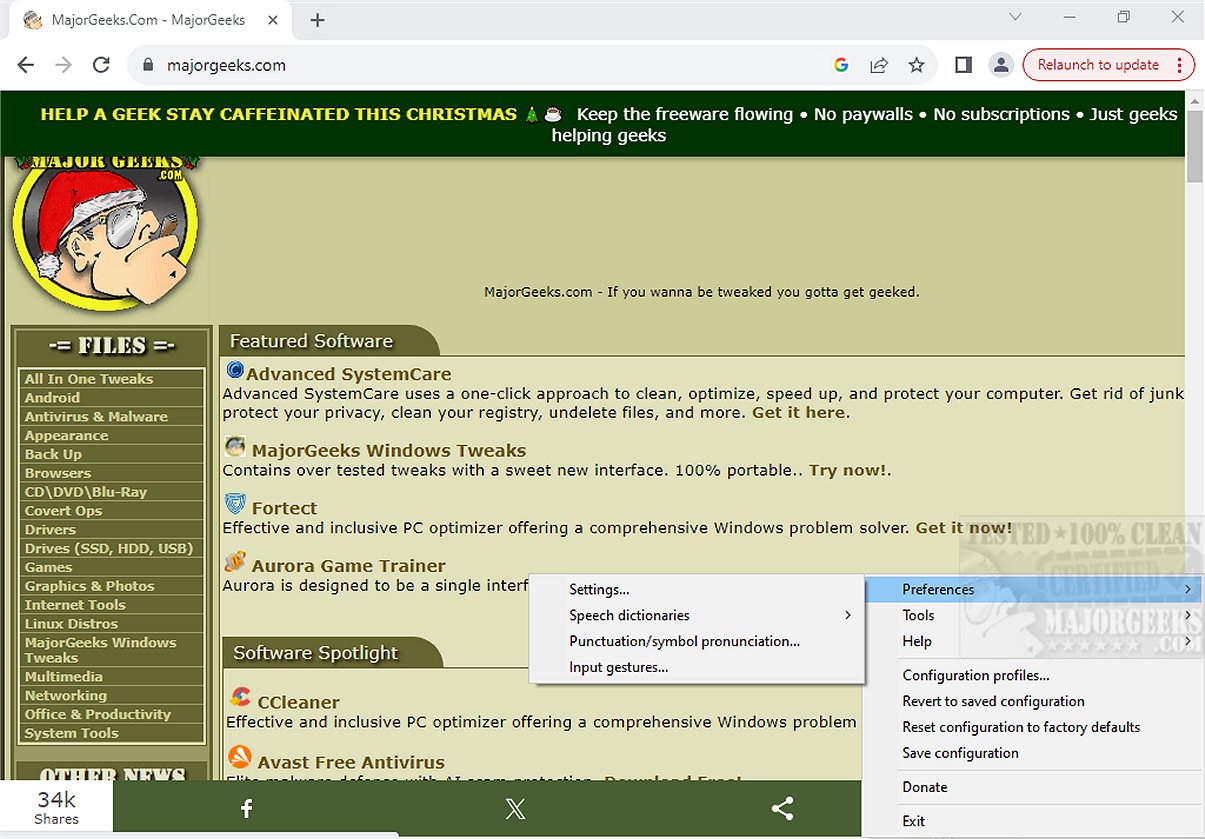The image size is (1205, 839).
Task: Click the browser forward arrow
Action: (63, 65)
